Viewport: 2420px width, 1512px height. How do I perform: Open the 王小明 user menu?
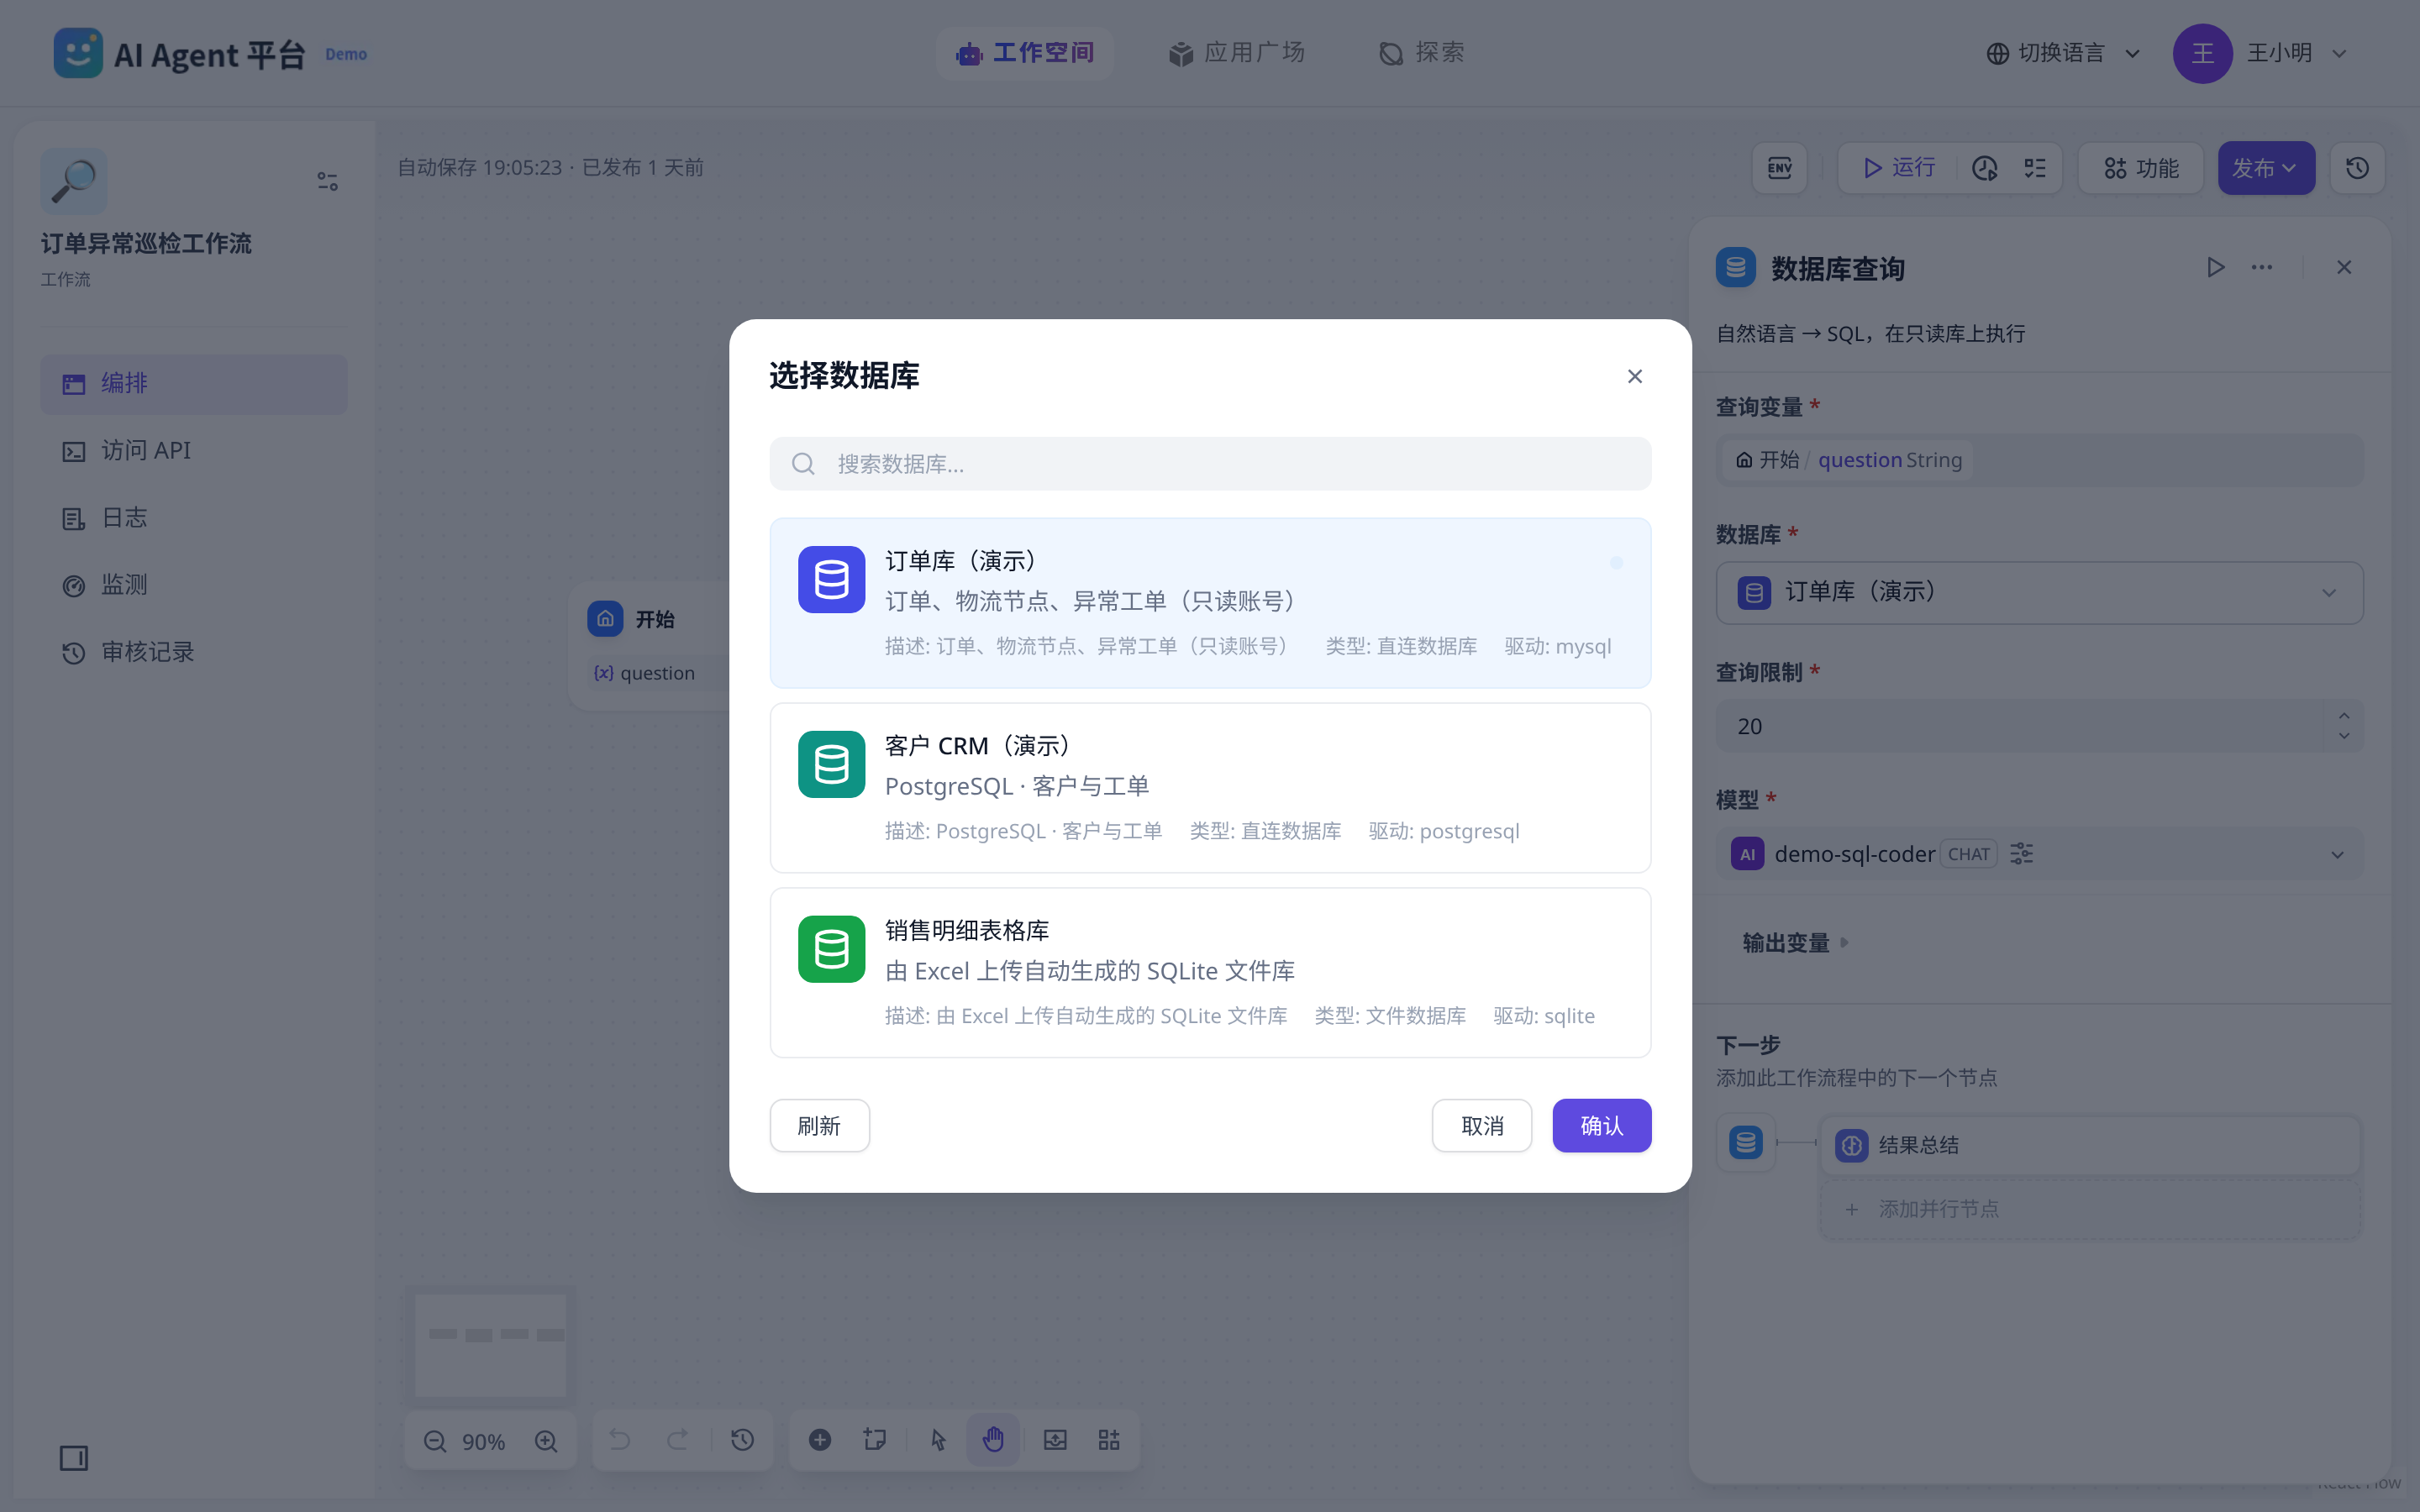tap(2262, 53)
